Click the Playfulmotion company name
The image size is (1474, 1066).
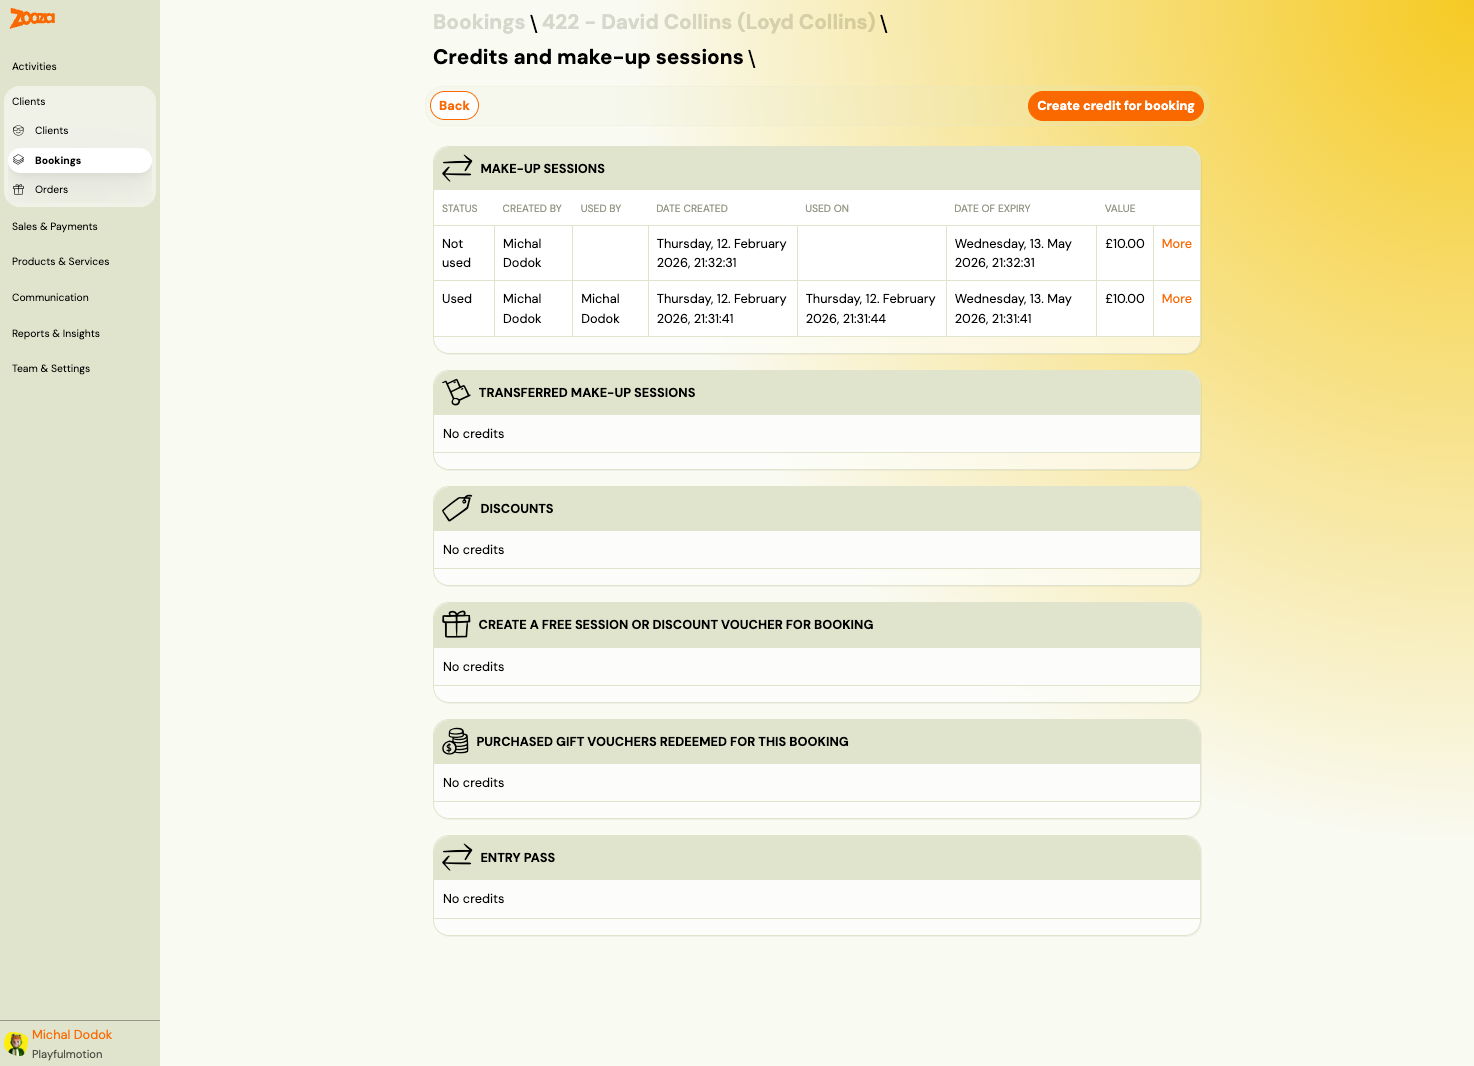pos(67,1054)
